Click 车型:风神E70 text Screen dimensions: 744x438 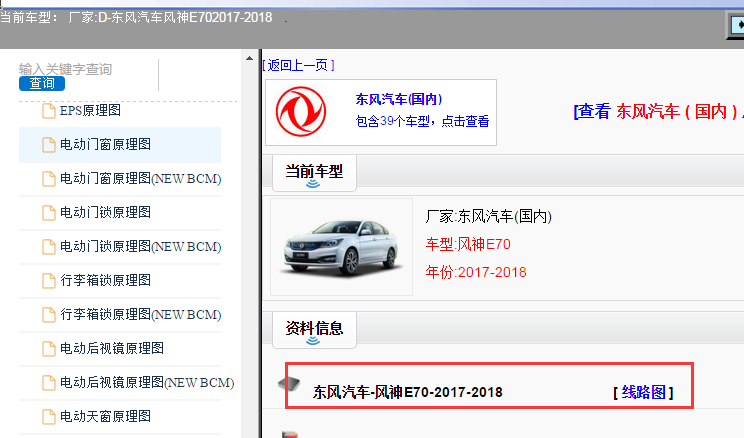pyautogui.click(x=468, y=244)
